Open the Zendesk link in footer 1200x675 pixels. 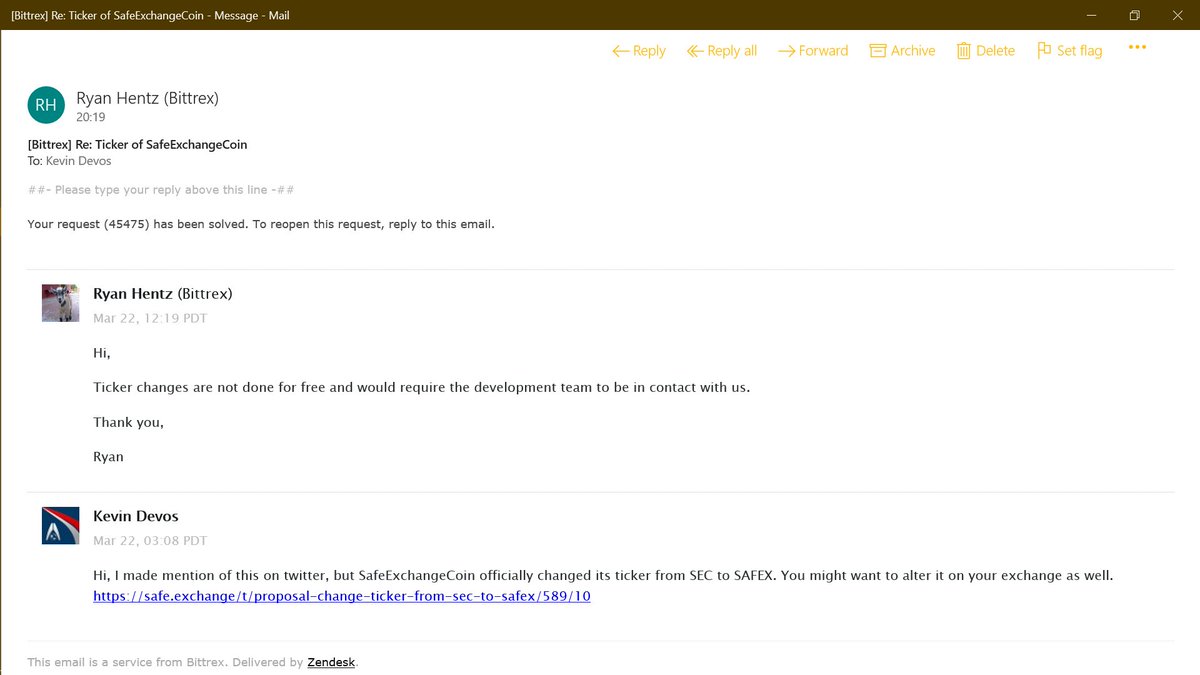click(x=332, y=662)
